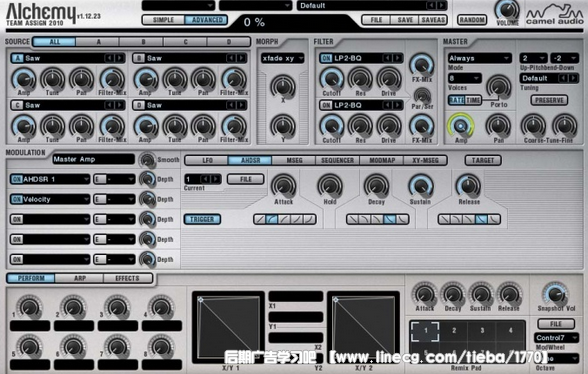The width and height of the screenshot is (588, 374).
Task: Toggle ON button for AHDSR 1 modulator
Action: click(16, 179)
